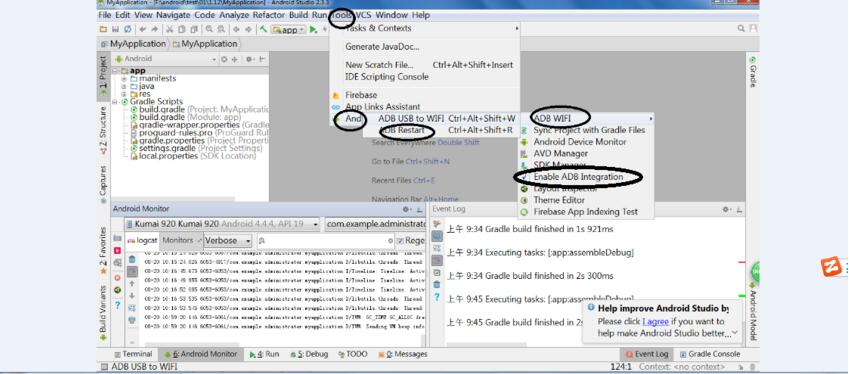Open the Terminal tool window tab

[x=133, y=354]
